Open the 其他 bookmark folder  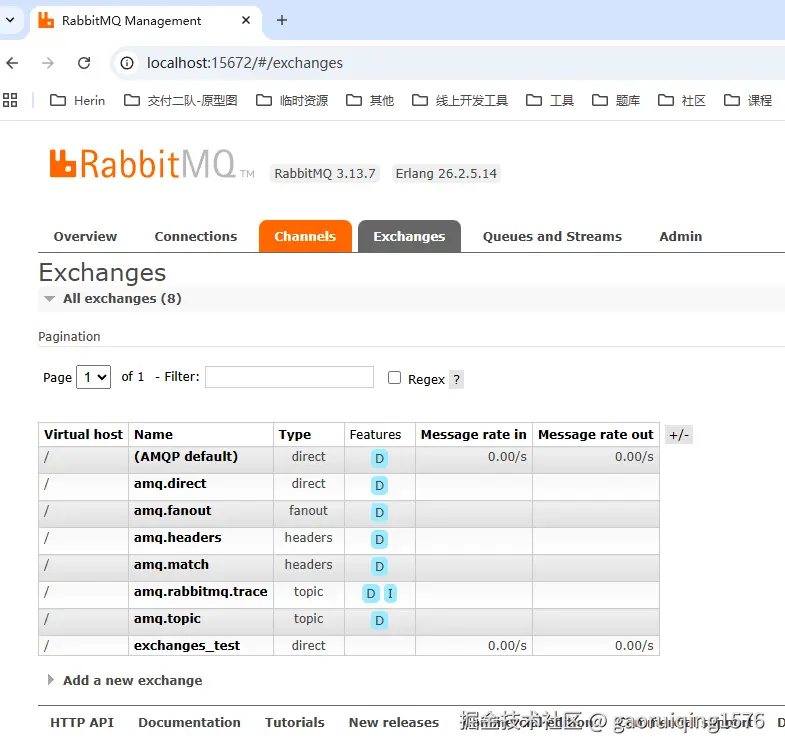click(370, 101)
